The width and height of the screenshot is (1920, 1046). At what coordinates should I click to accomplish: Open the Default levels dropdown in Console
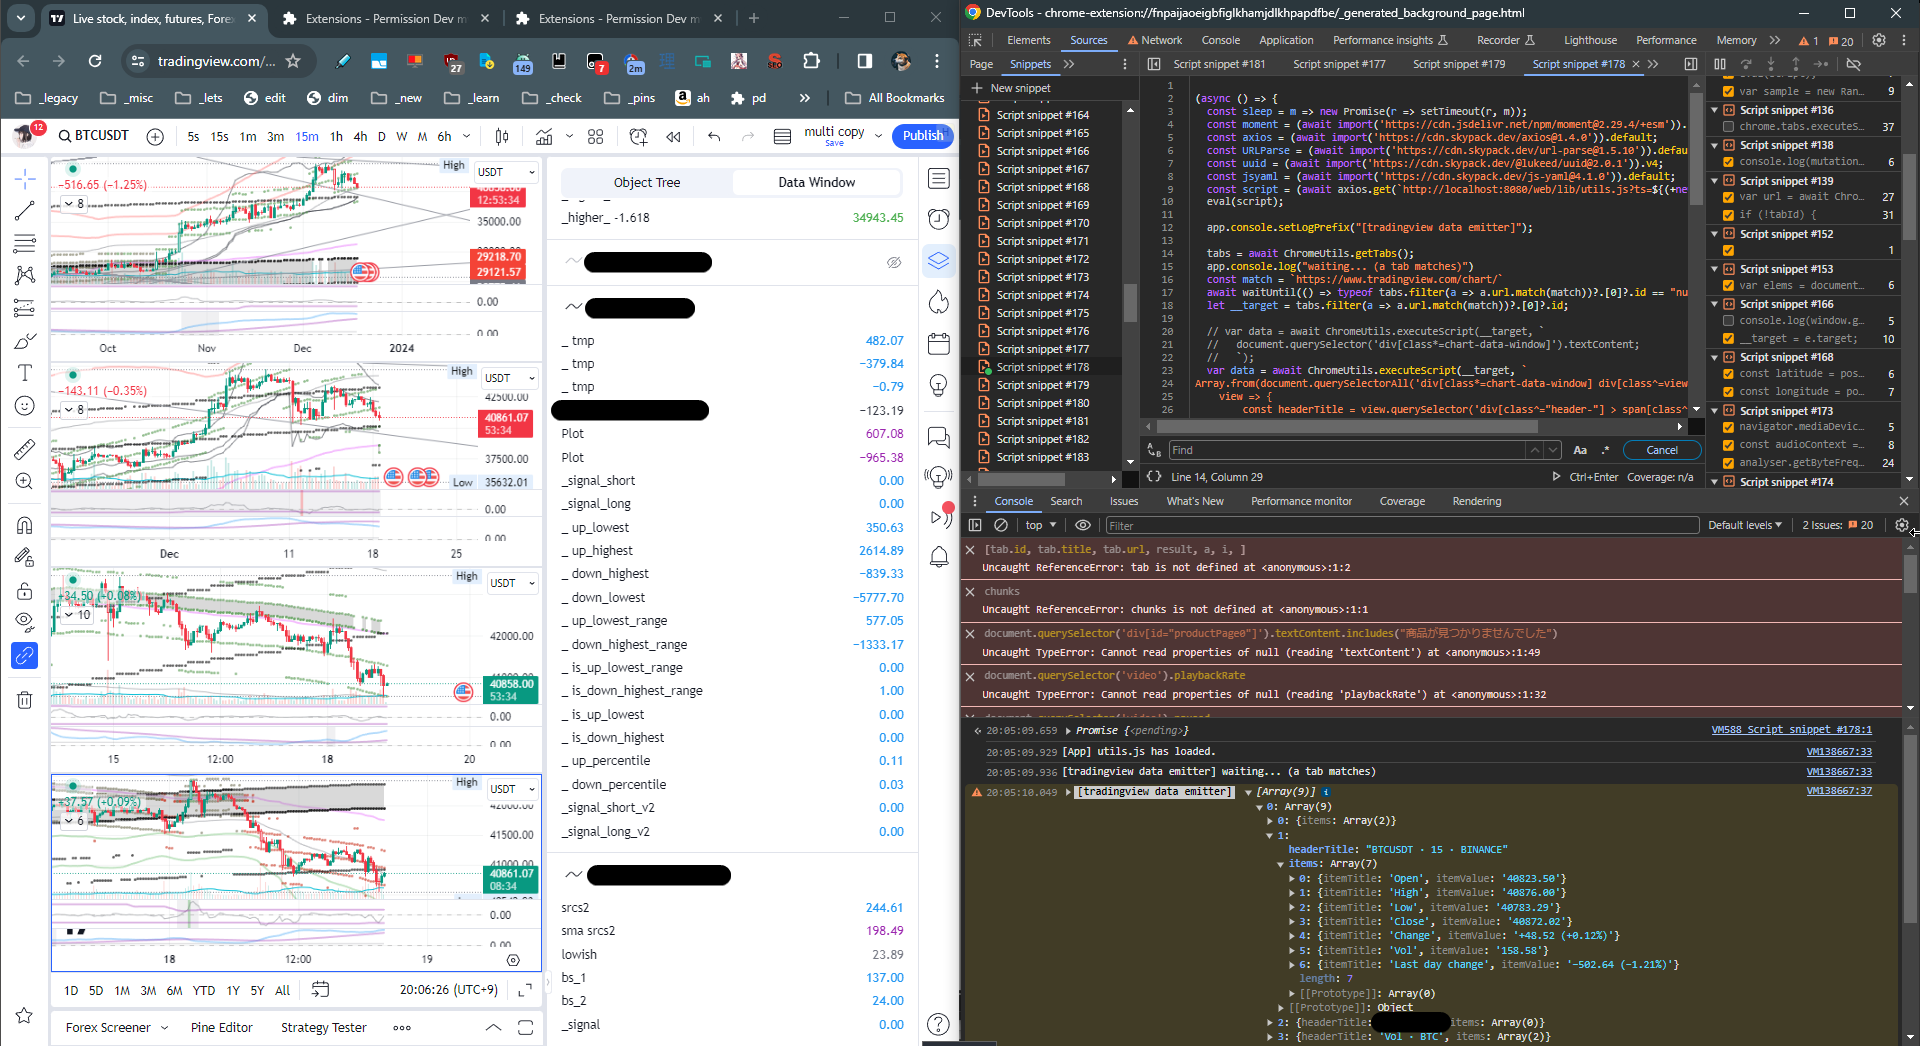click(1744, 525)
